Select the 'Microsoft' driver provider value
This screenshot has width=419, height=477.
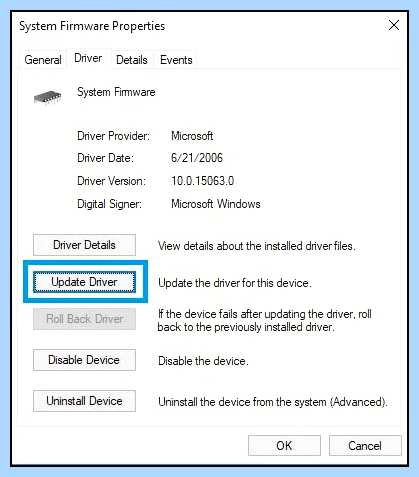[192, 136]
